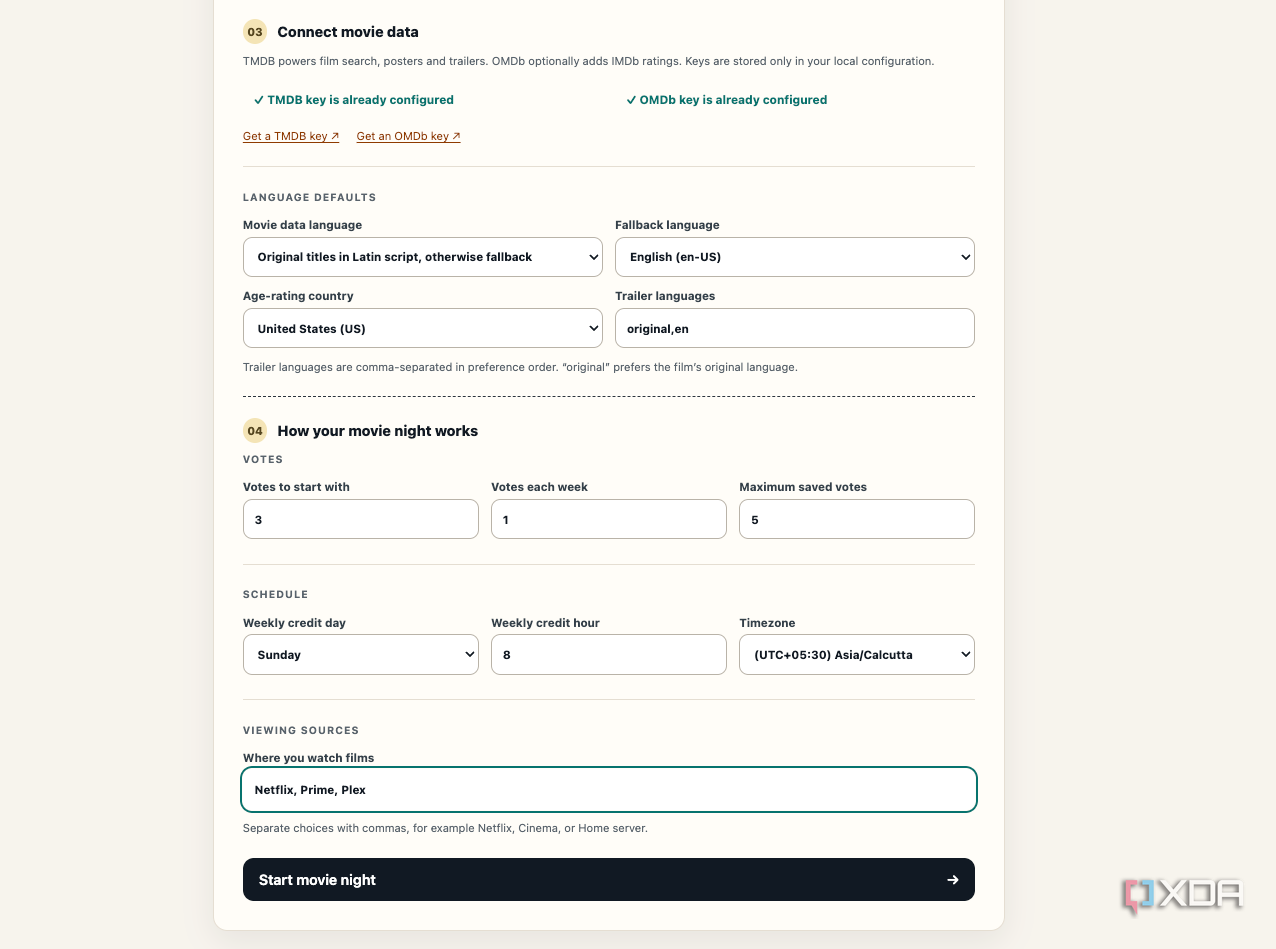Click the step 04 number badge
This screenshot has height=949, width=1276.
(255, 431)
